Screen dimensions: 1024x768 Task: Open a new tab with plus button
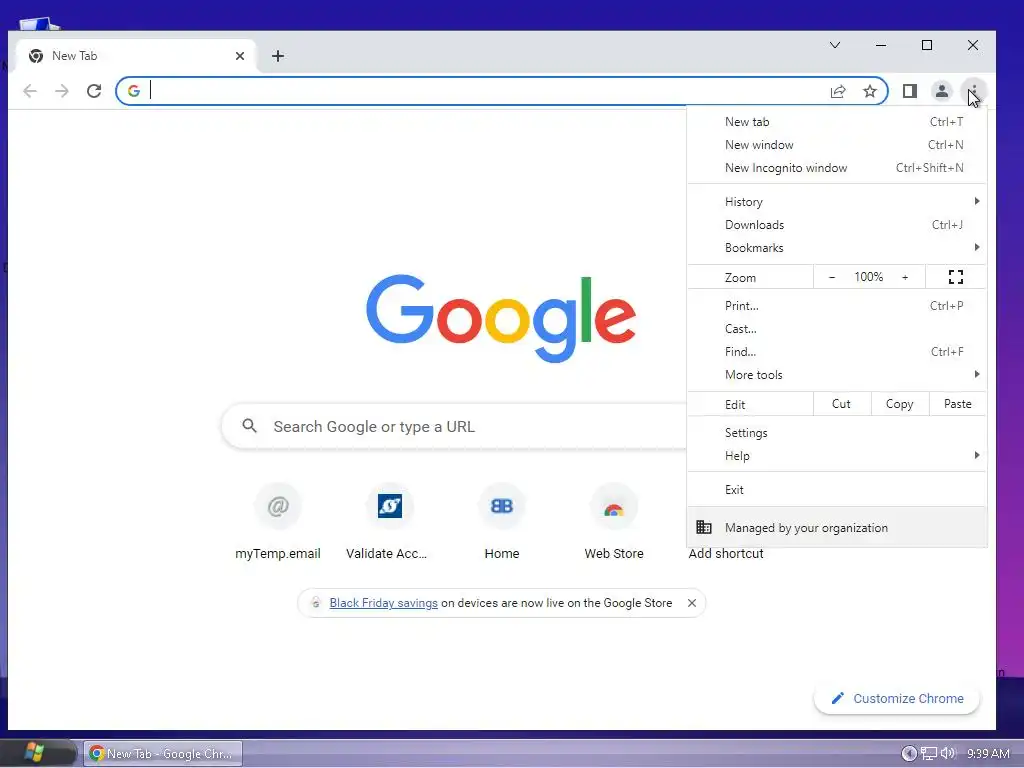(278, 56)
